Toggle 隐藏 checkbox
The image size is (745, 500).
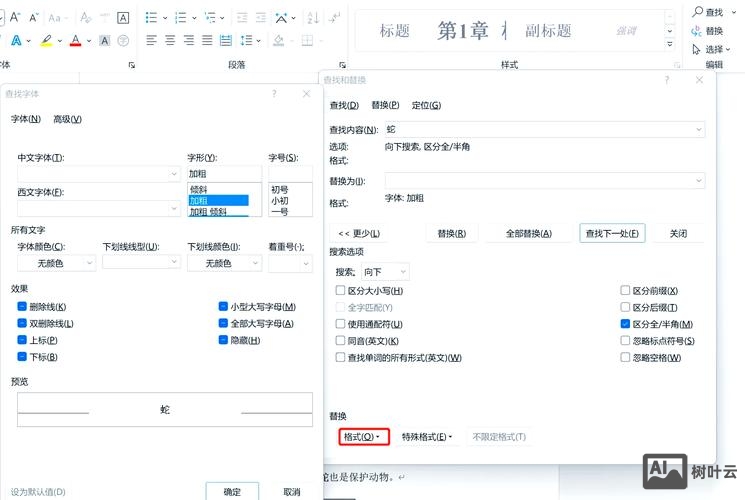click(x=223, y=340)
